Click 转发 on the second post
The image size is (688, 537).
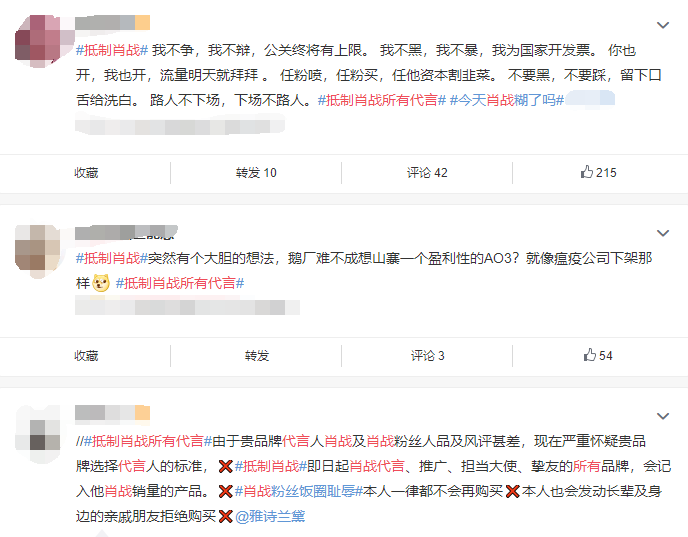pos(256,355)
